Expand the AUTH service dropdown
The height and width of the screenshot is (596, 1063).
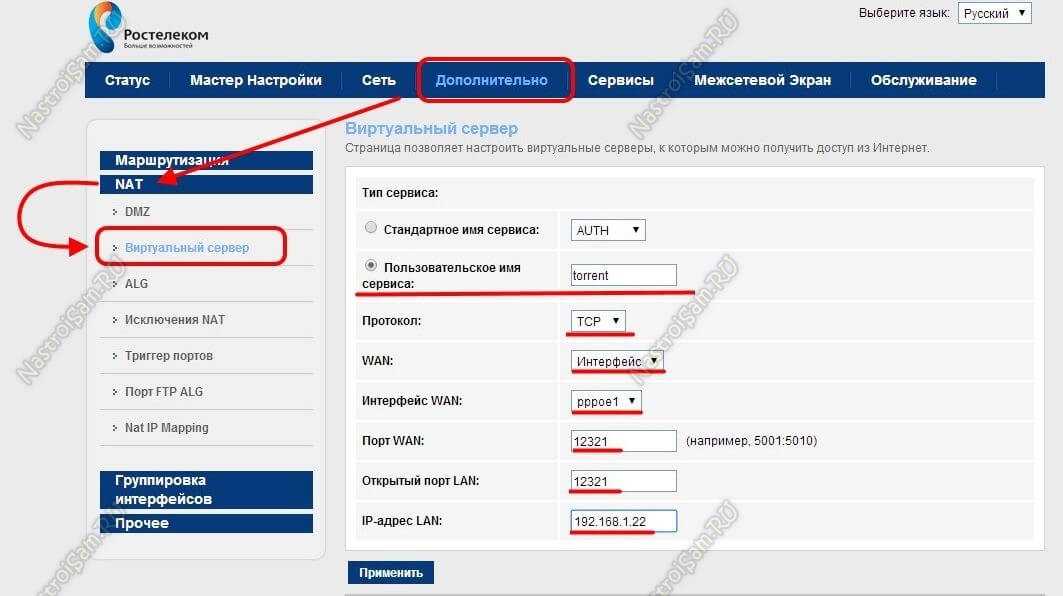point(608,230)
